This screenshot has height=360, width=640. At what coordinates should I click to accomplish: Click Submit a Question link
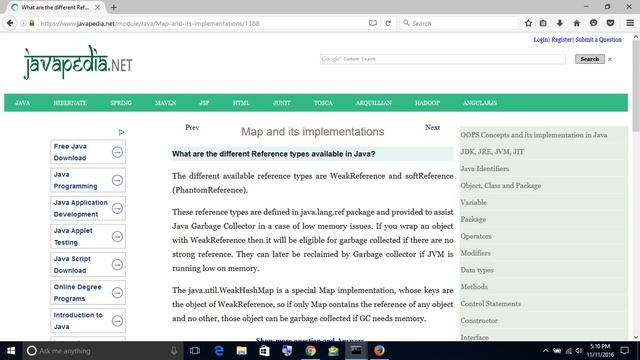(598, 40)
